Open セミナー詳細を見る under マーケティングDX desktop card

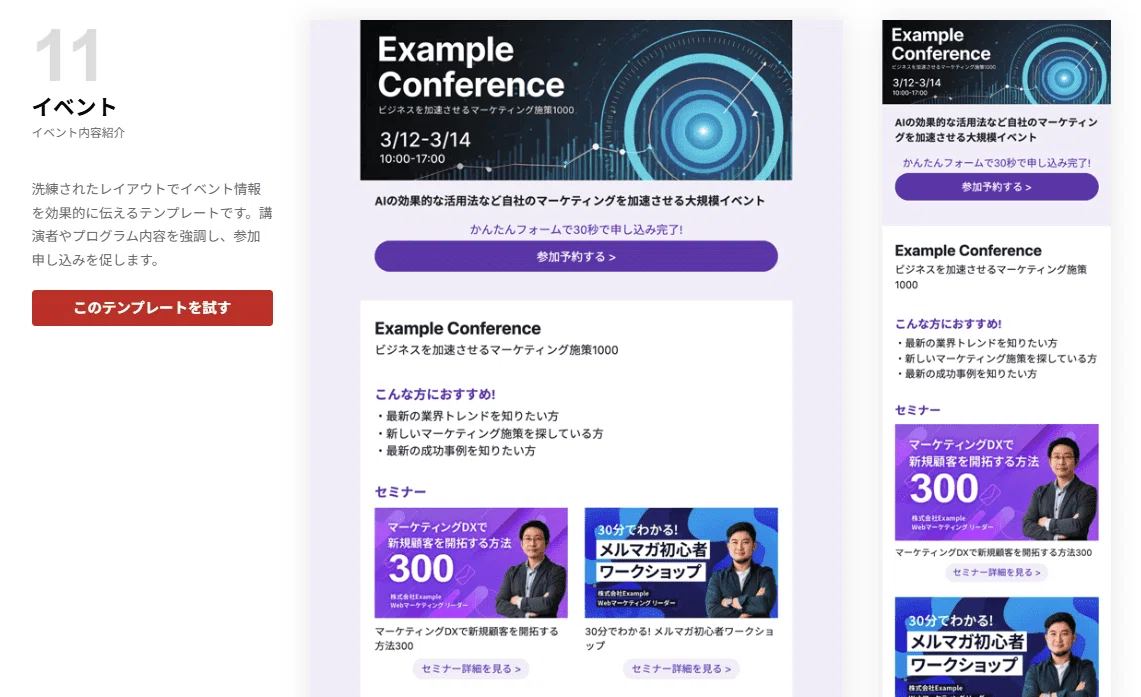[471, 669]
